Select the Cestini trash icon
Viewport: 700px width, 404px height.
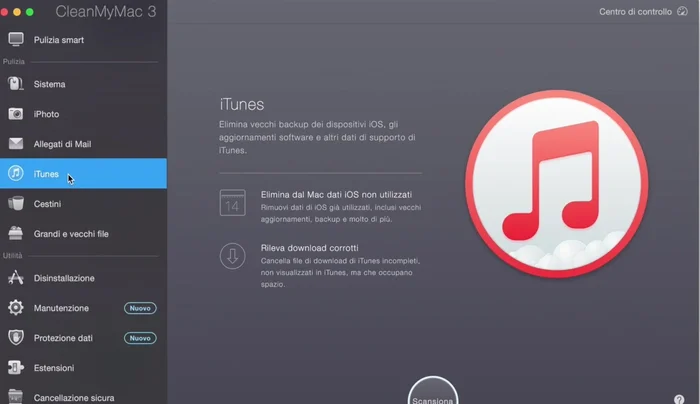click(x=16, y=204)
